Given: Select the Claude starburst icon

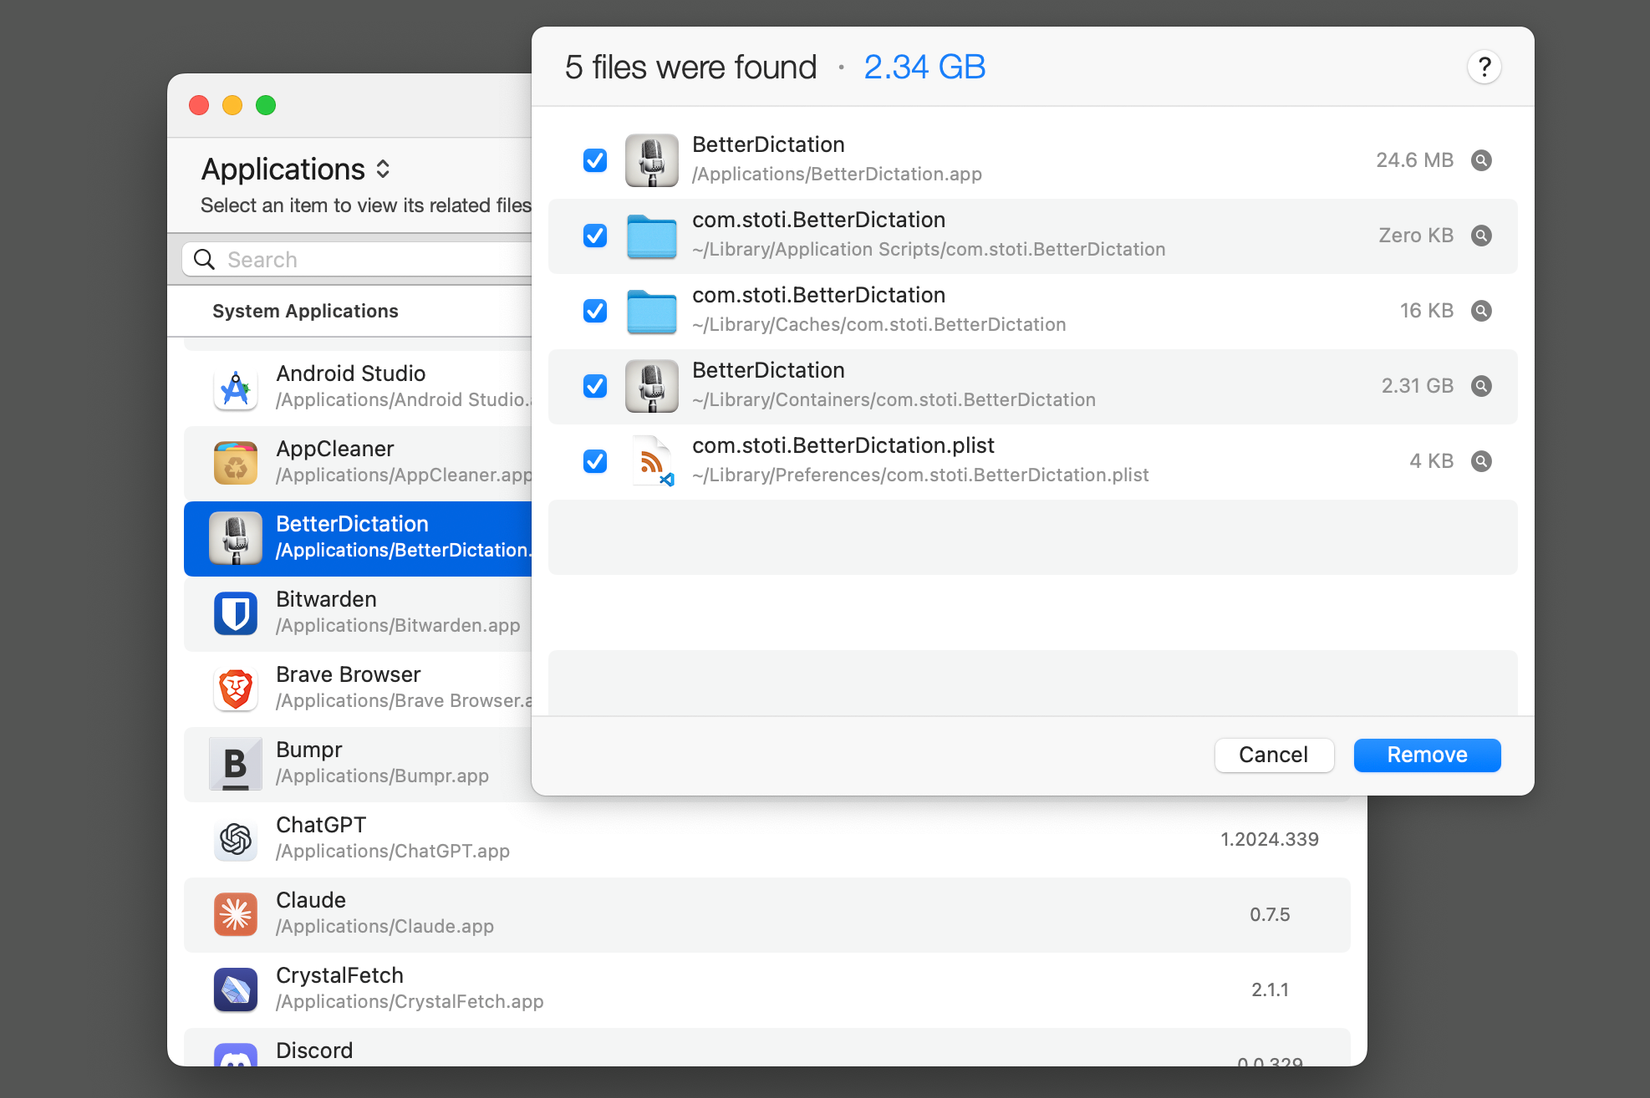Looking at the screenshot, I should [235, 914].
